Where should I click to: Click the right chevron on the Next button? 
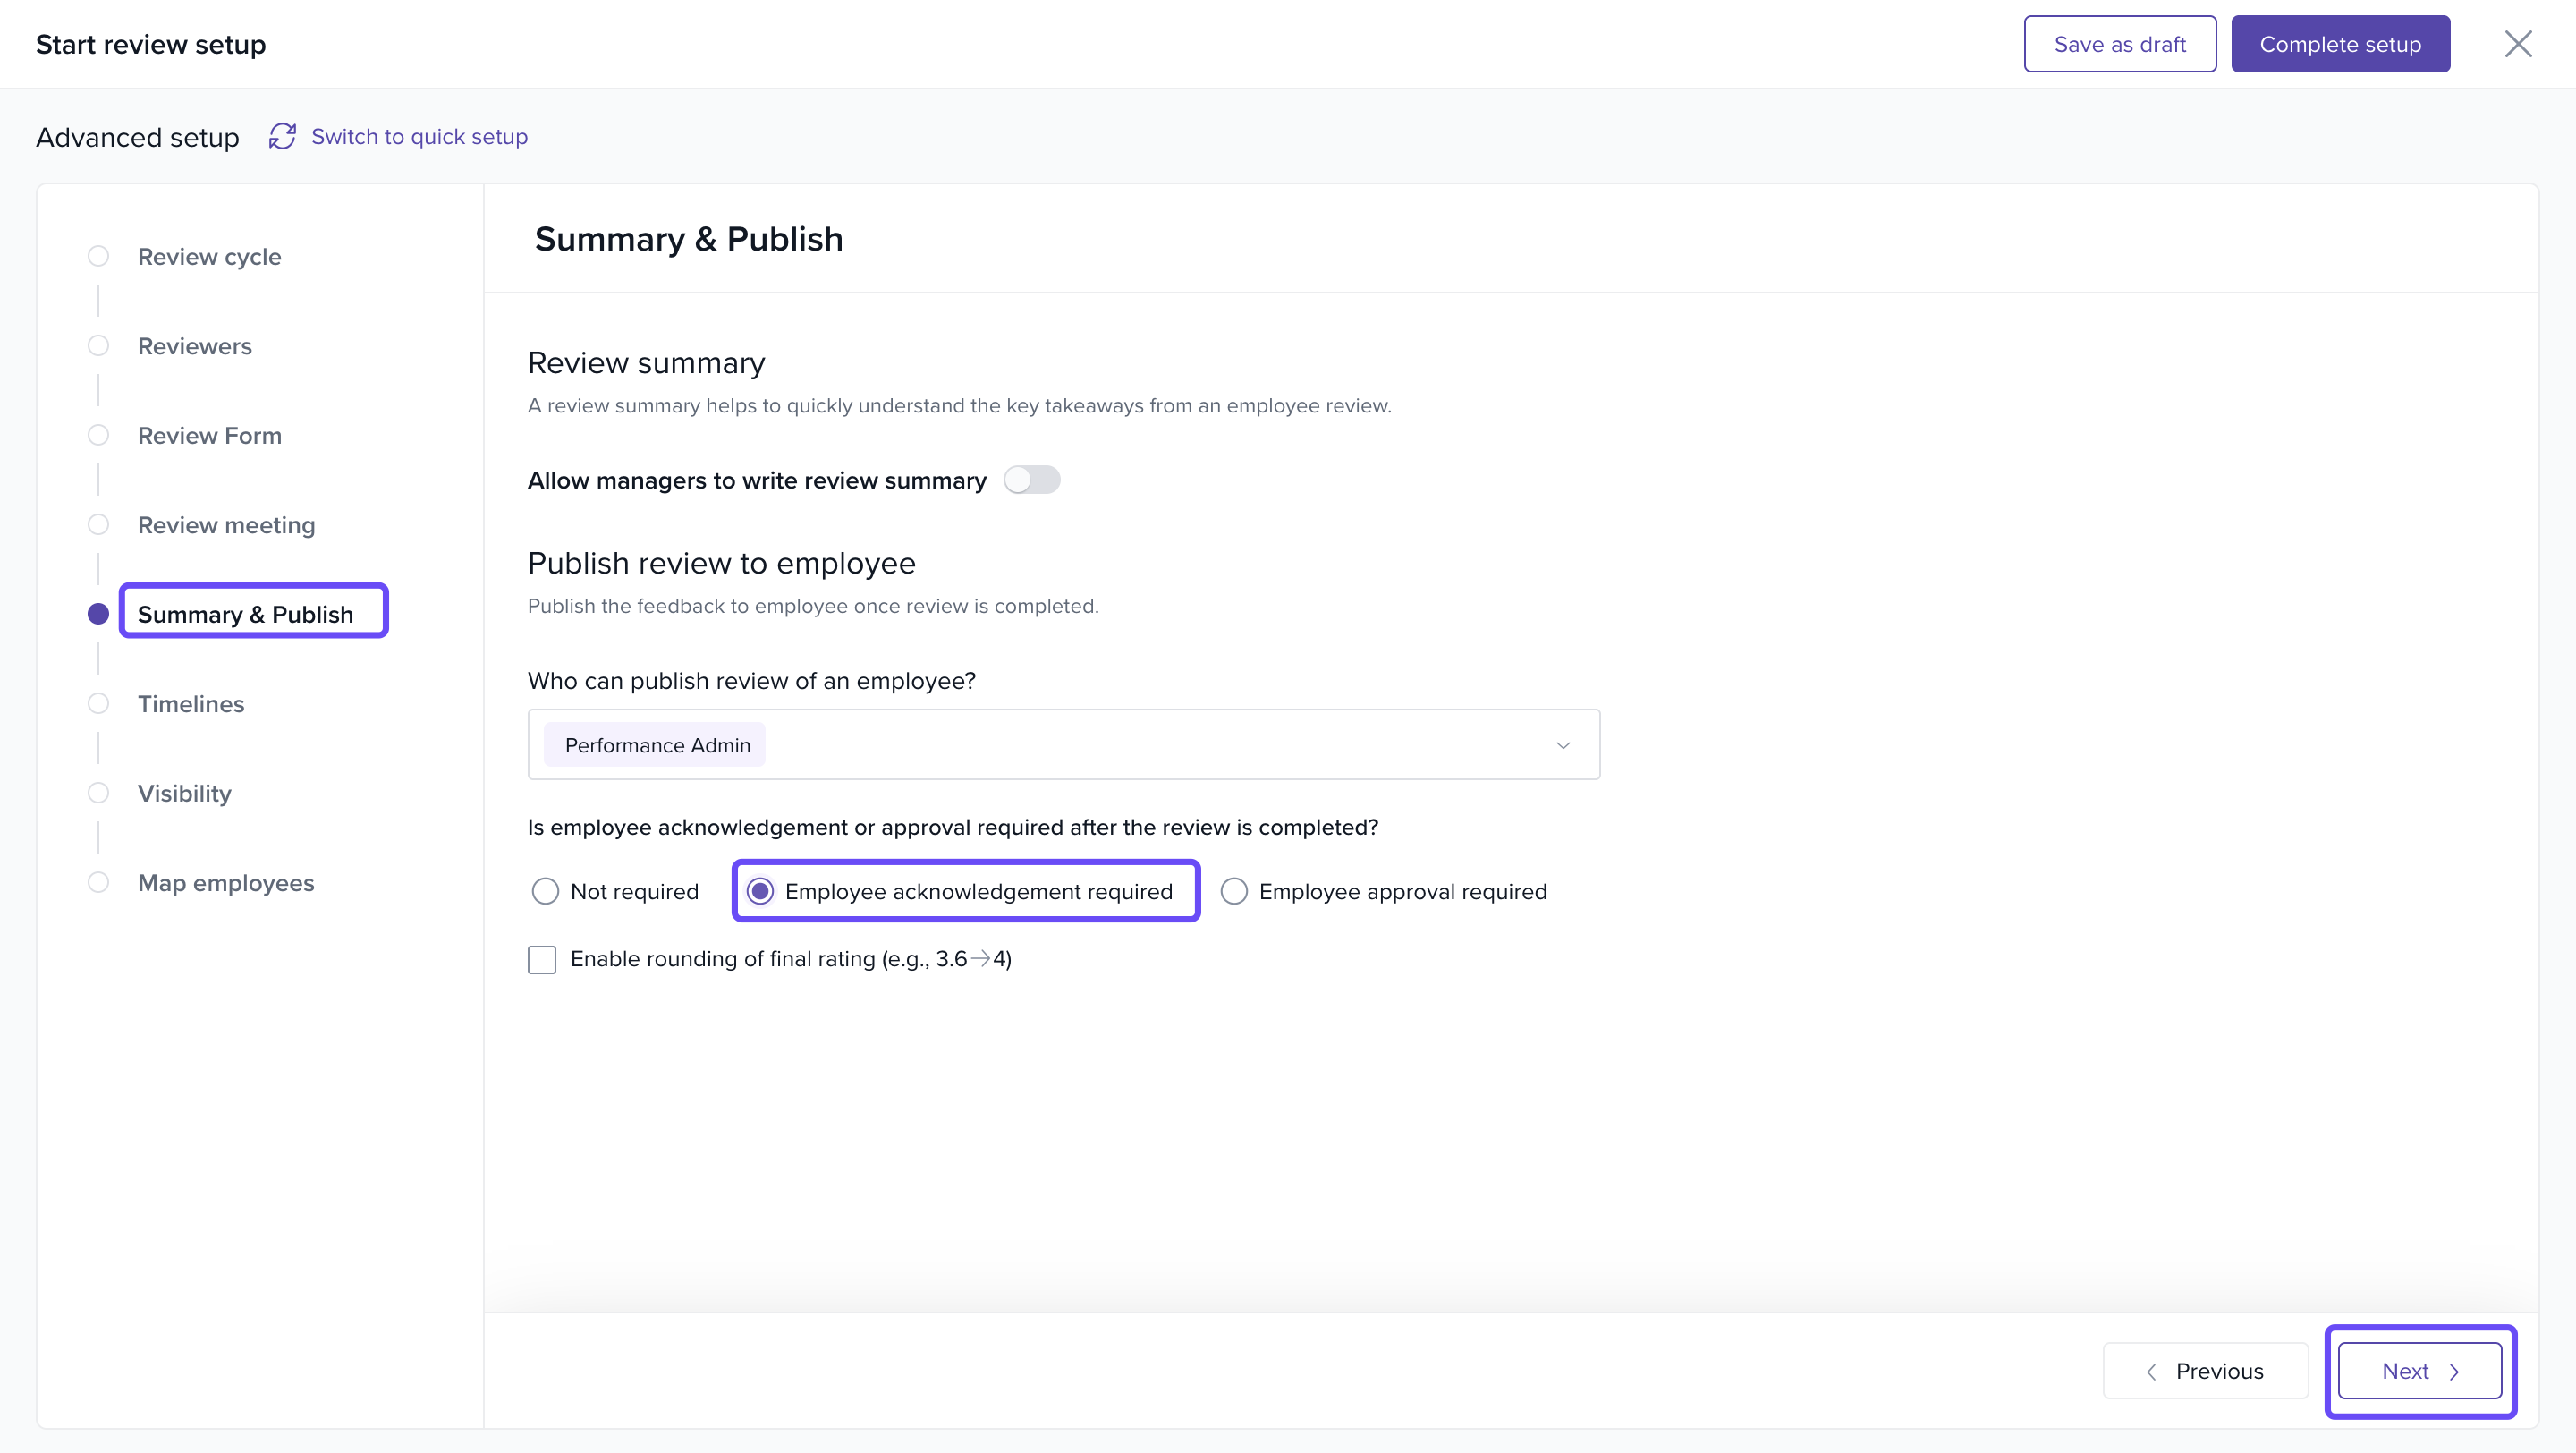pyautogui.click(x=2455, y=1371)
